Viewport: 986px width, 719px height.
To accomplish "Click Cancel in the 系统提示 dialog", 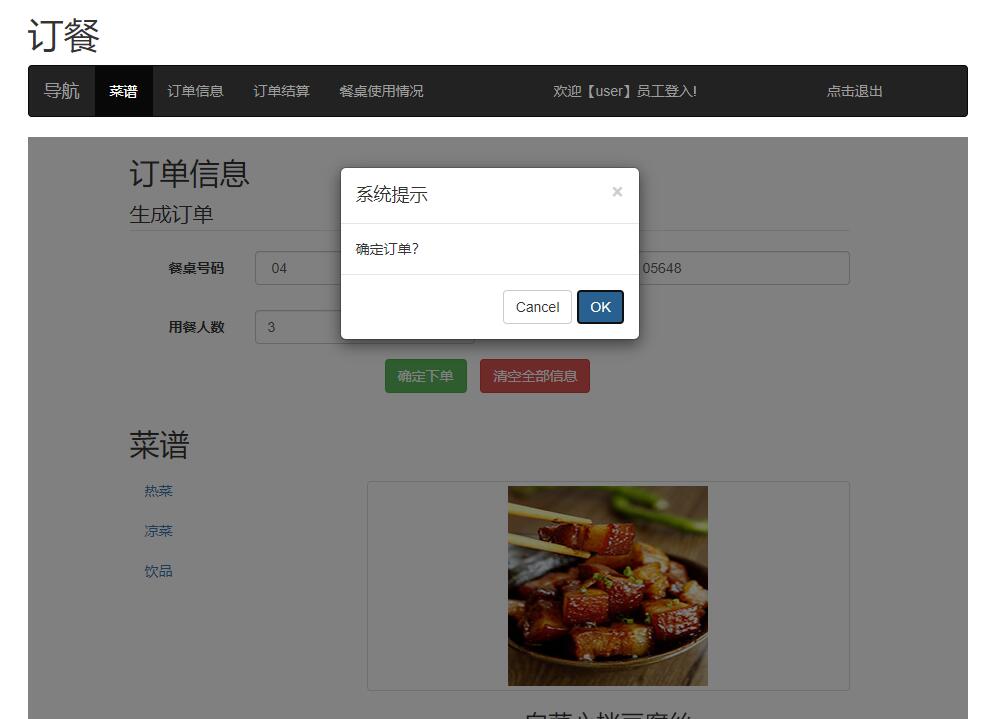I will (x=536, y=307).
